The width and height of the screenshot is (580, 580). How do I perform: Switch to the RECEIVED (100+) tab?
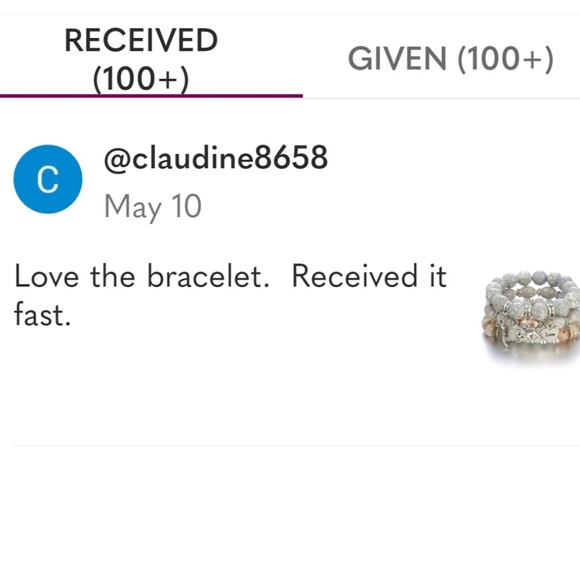click(x=141, y=59)
